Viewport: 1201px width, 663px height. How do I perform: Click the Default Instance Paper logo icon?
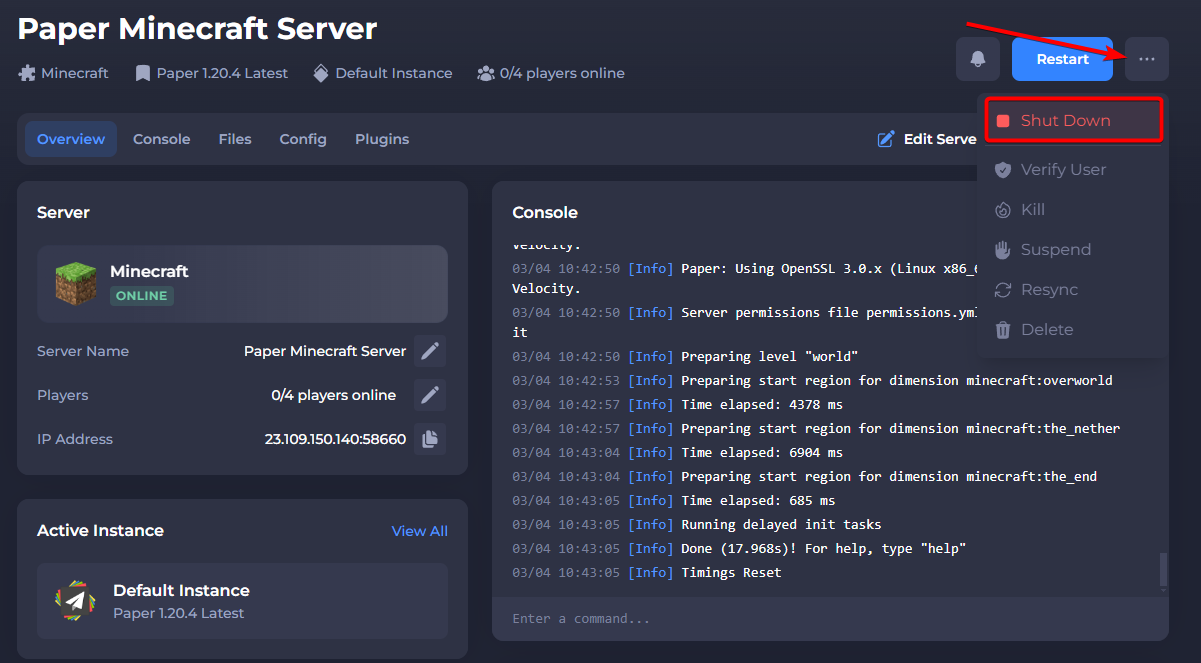[x=75, y=600]
